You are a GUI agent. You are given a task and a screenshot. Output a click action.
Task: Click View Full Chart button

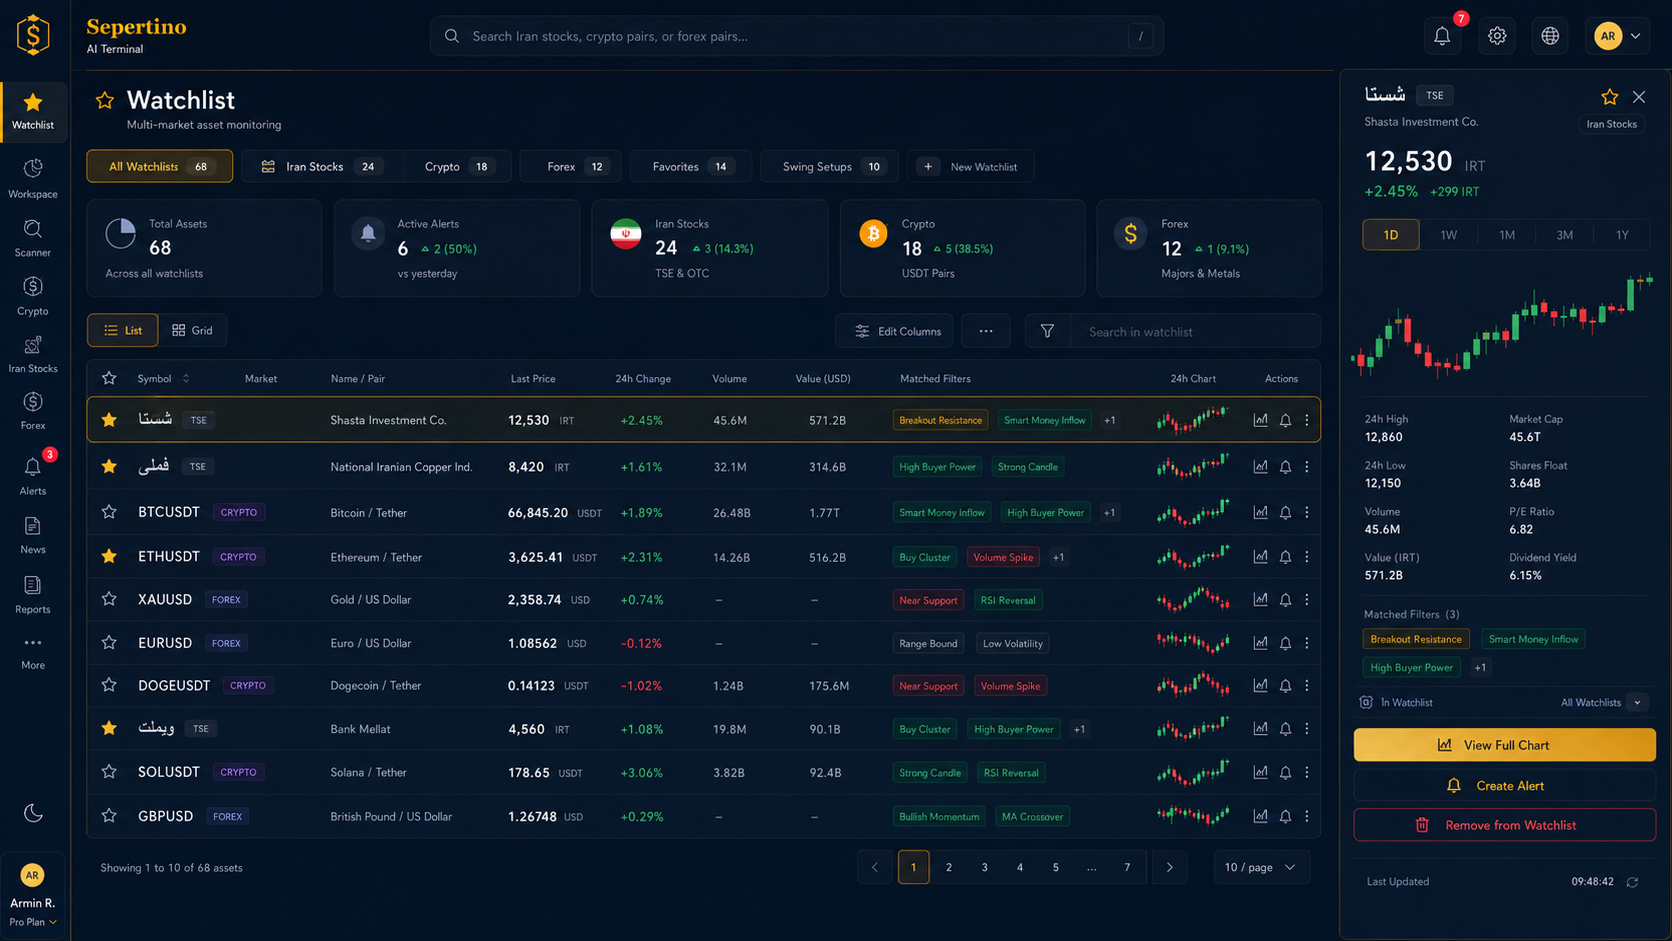(1504, 745)
